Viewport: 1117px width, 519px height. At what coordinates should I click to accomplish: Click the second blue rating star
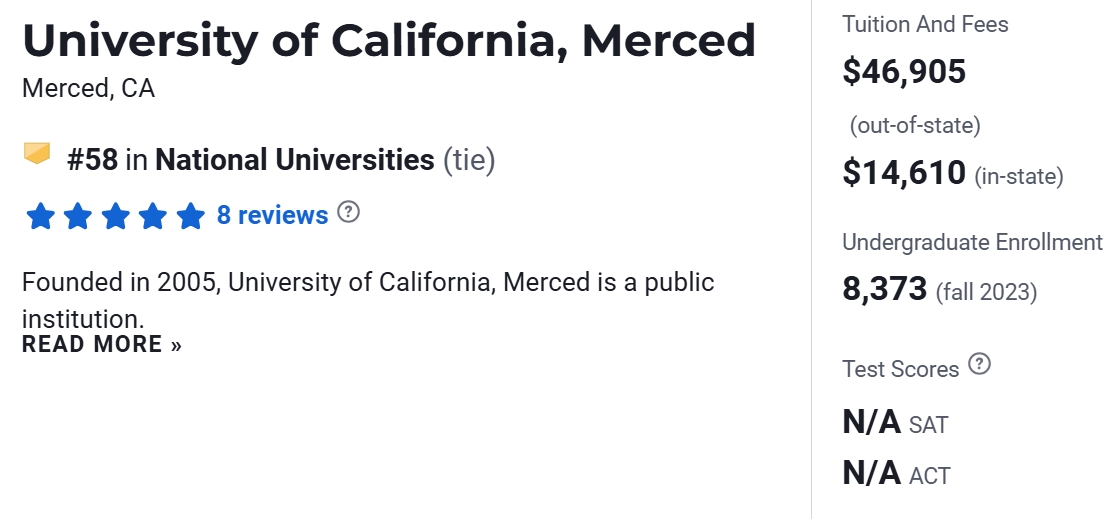pos(78,216)
